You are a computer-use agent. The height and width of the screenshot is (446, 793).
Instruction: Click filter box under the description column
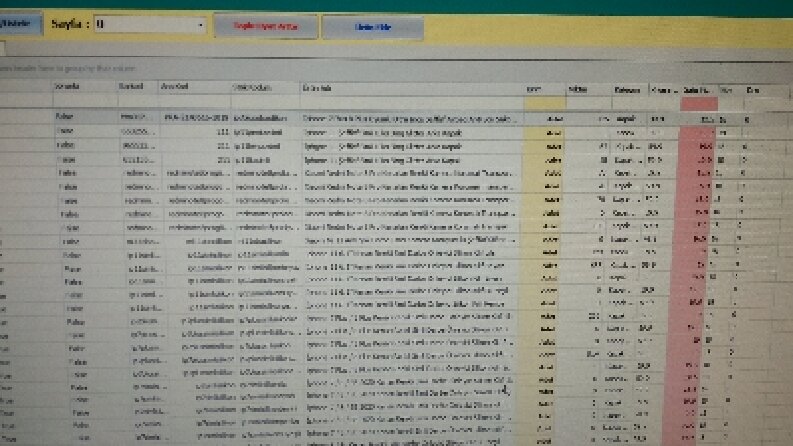pos(412,102)
